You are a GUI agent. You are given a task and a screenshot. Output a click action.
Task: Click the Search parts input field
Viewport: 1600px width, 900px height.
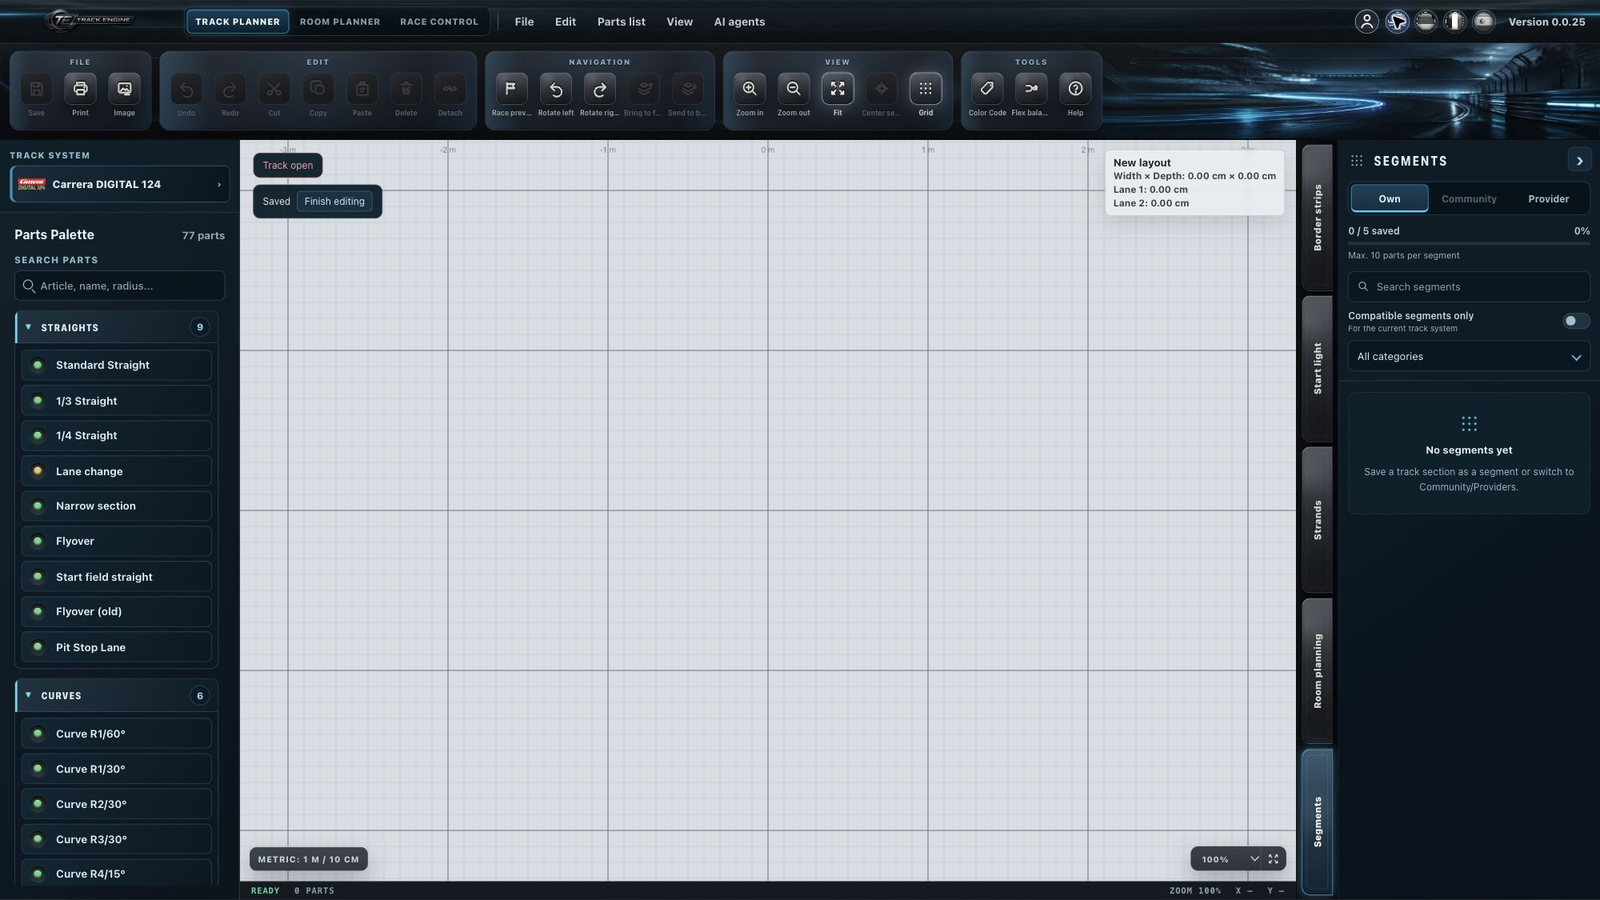point(120,286)
